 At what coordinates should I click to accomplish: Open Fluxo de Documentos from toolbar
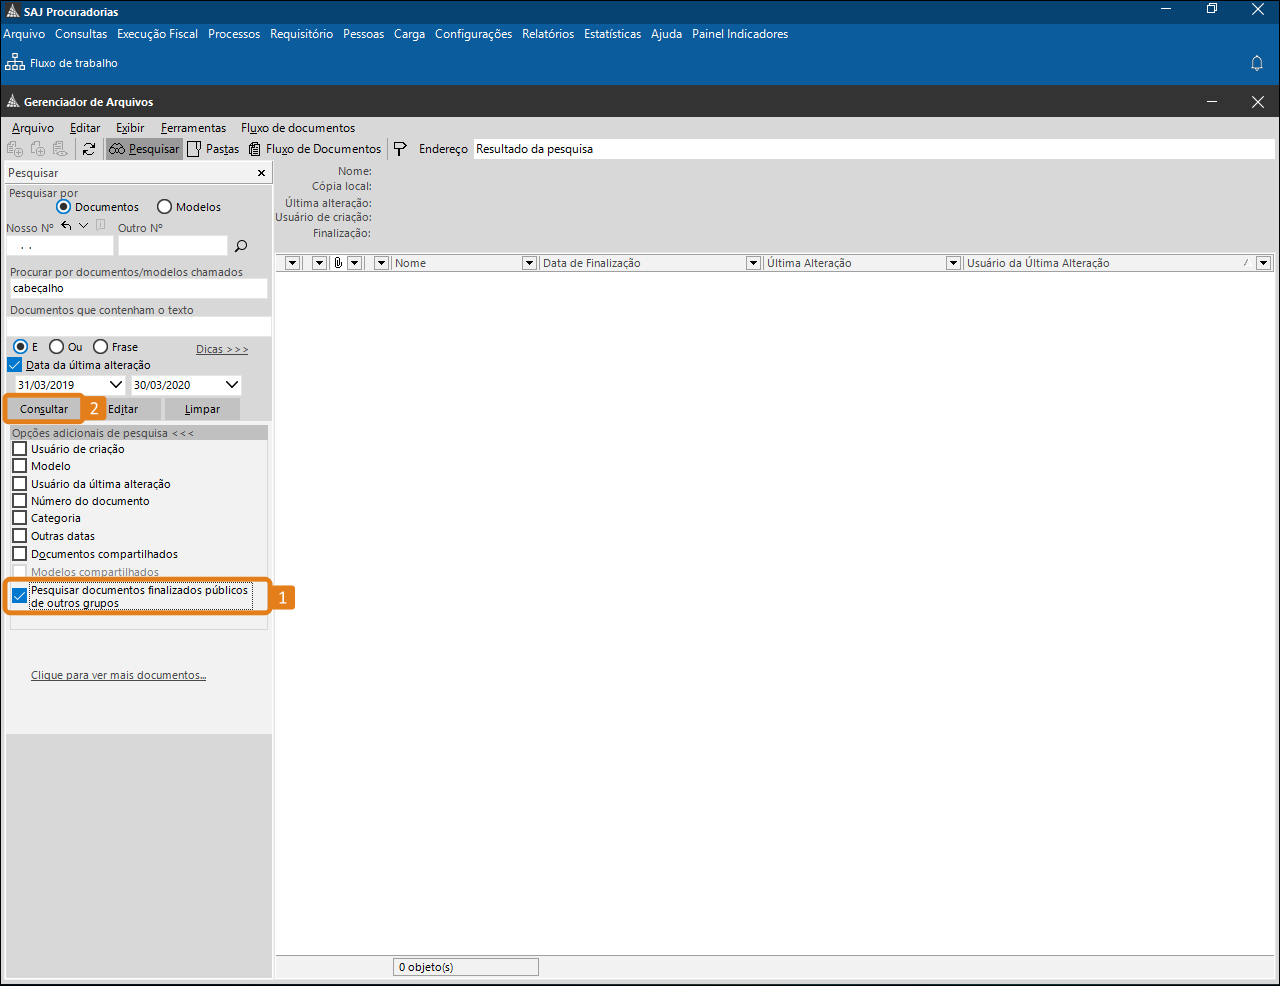click(x=315, y=149)
